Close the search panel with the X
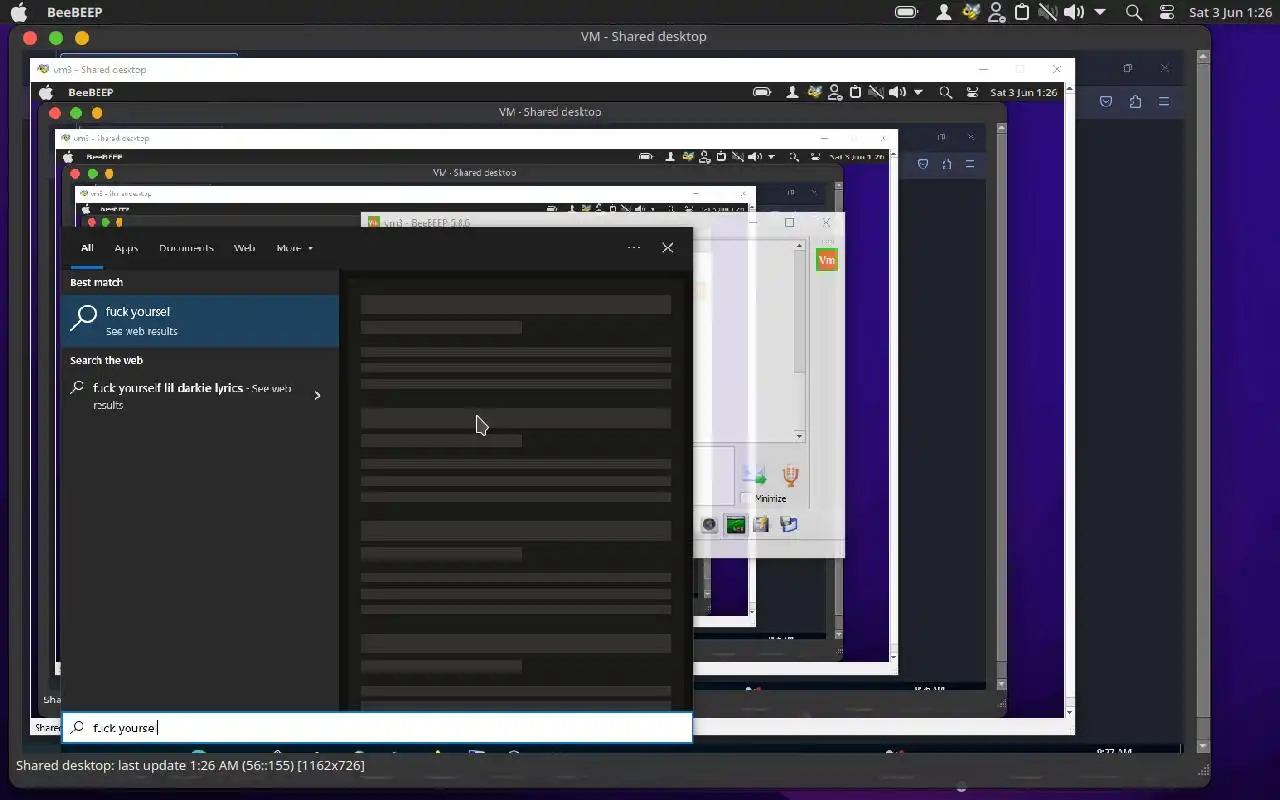 click(x=668, y=248)
